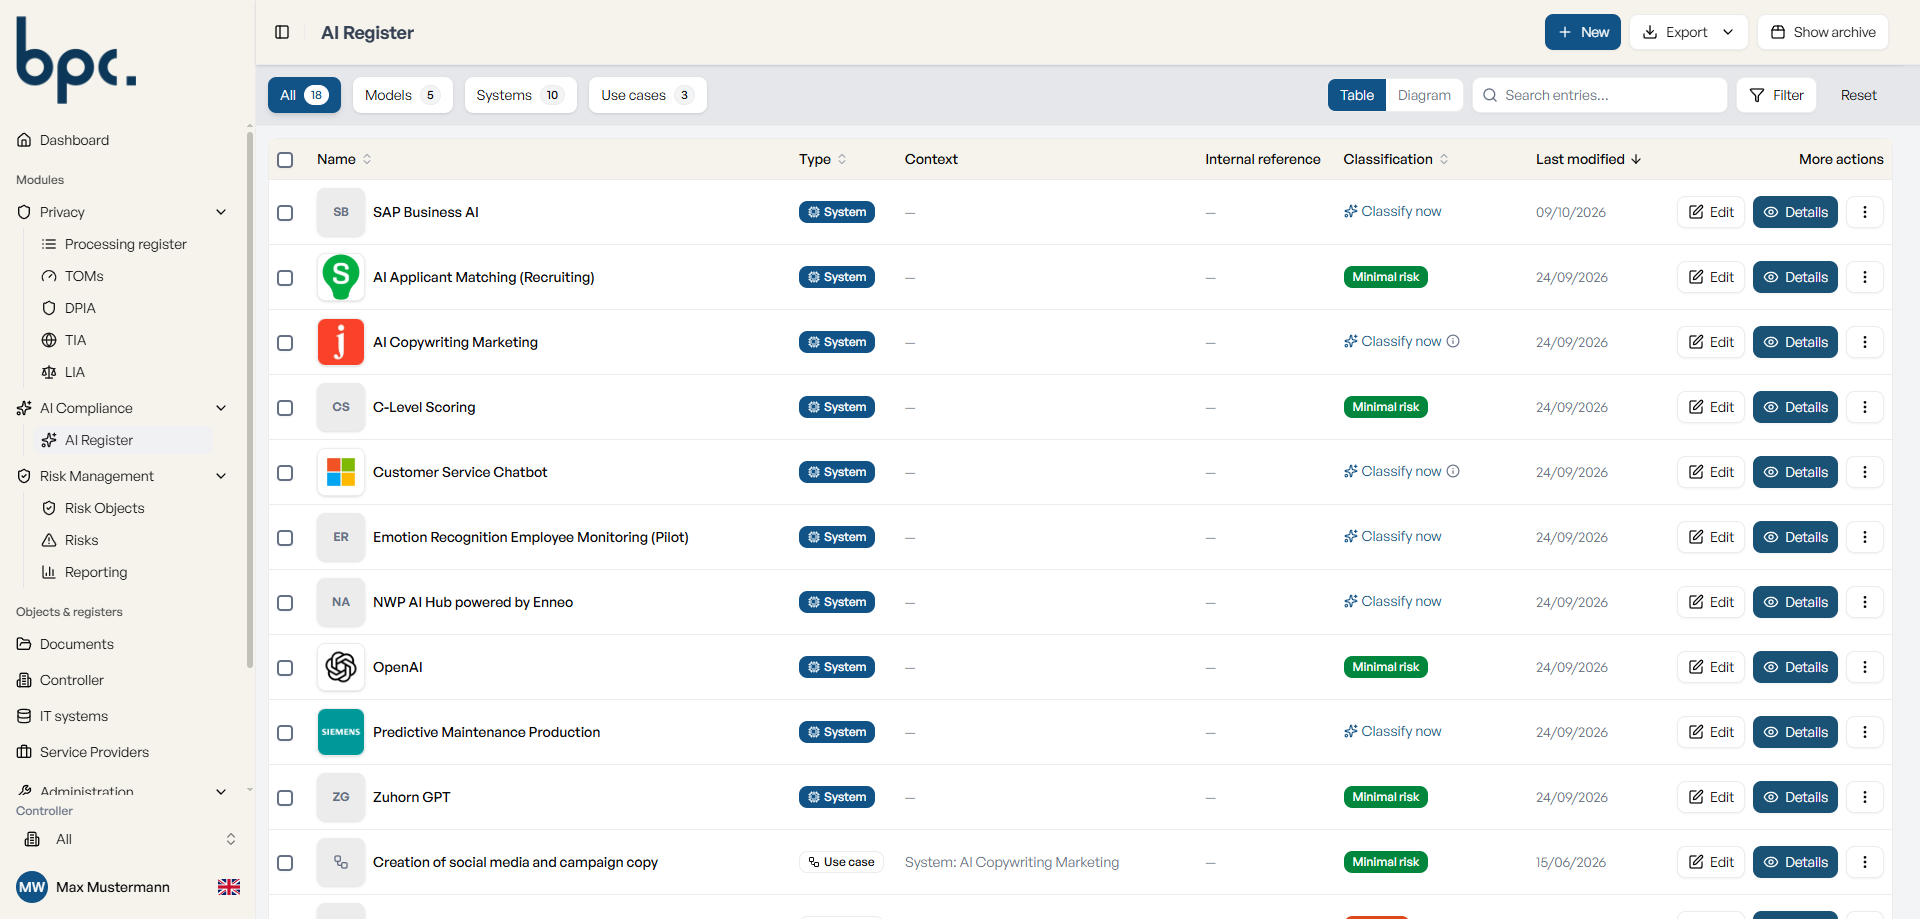The height and width of the screenshot is (919, 1920).
Task: Select all rows header checkbox
Action: click(x=285, y=160)
